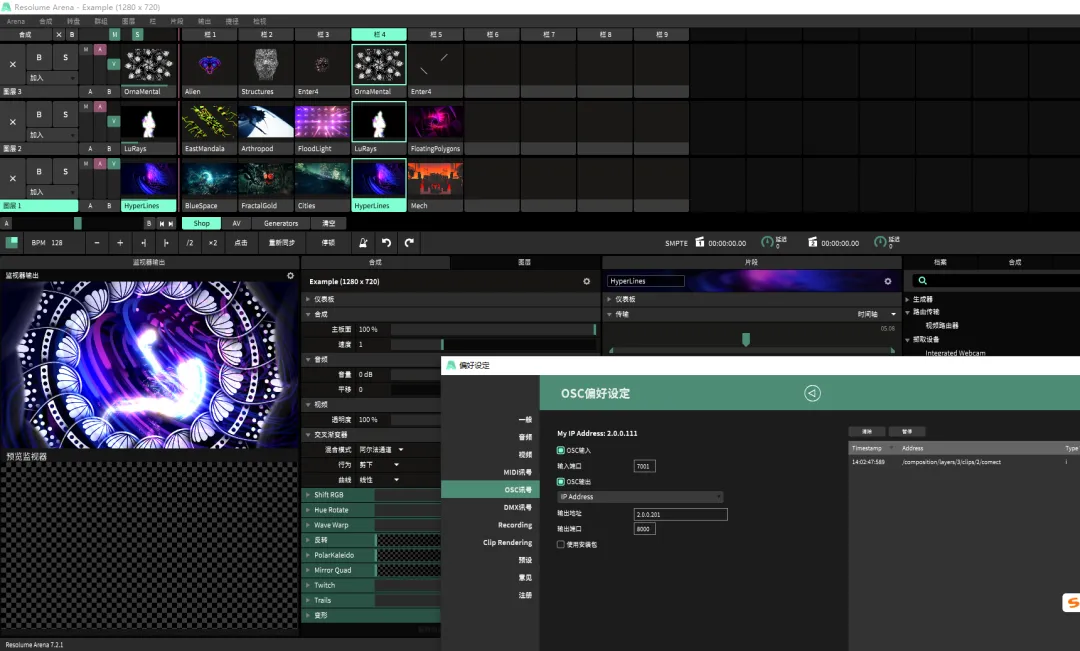Click the 停顿 pause button
The width and height of the screenshot is (1080, 651).
329,242
